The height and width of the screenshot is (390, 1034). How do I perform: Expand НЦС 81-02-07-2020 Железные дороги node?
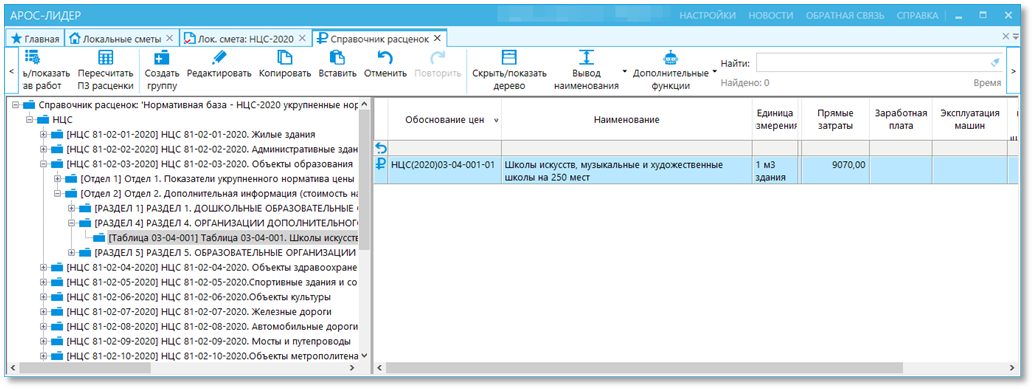click(x=43, y=311)
